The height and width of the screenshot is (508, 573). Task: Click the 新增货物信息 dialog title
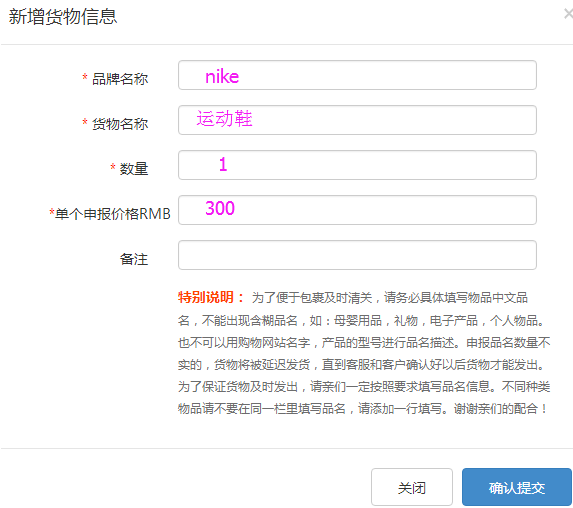(62, 17)
